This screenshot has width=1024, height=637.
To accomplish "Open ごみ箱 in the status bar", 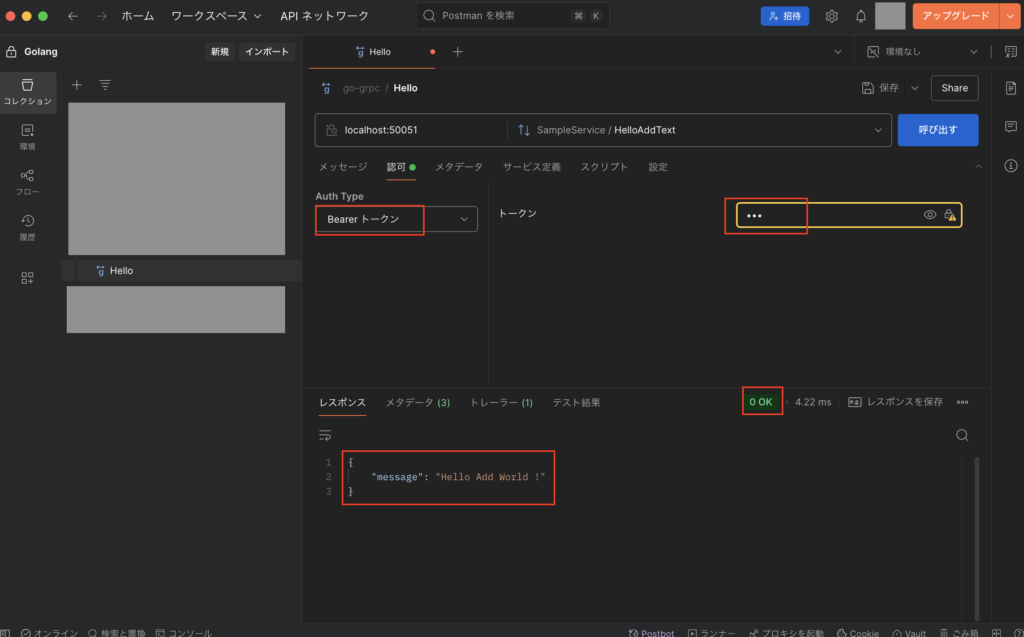I will click(x=959, y=632).
